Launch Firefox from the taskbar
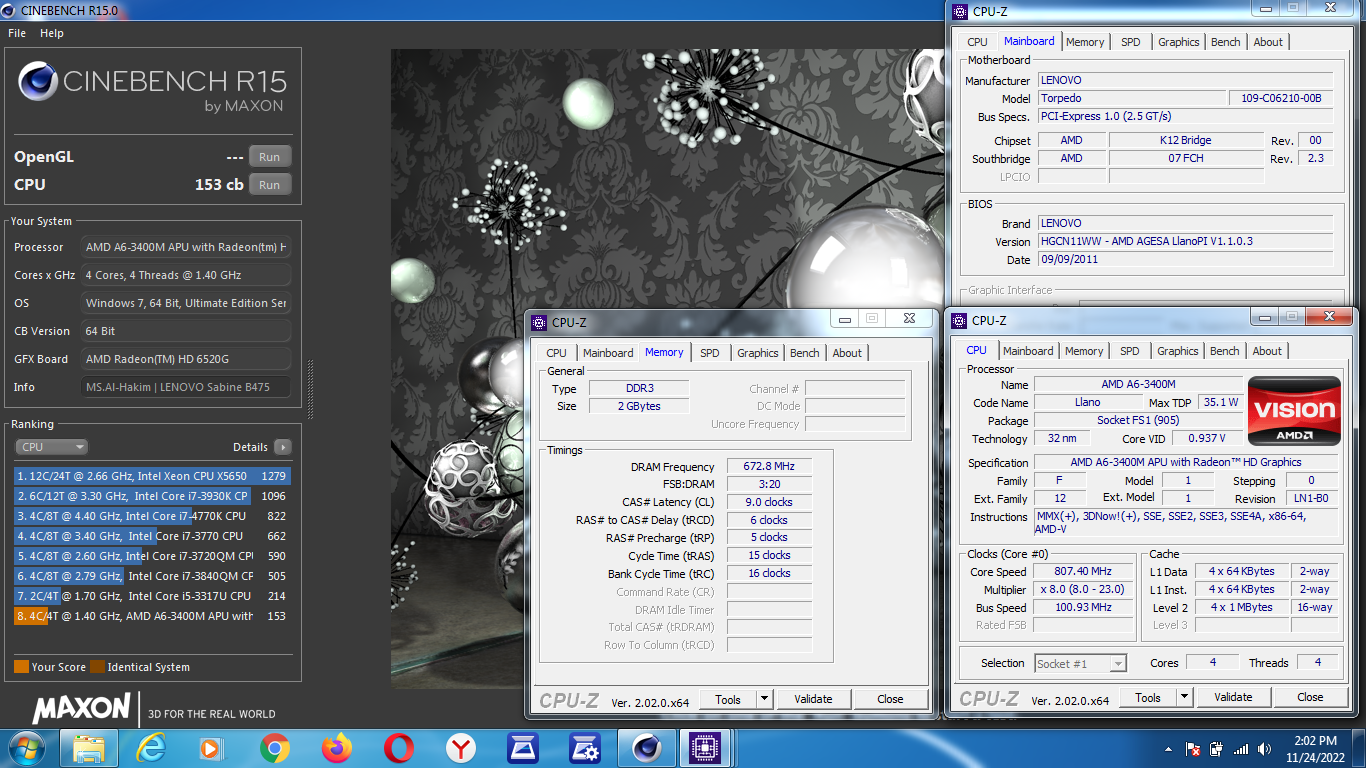This screenshot has height=768, width=1366. pos(337,748)
